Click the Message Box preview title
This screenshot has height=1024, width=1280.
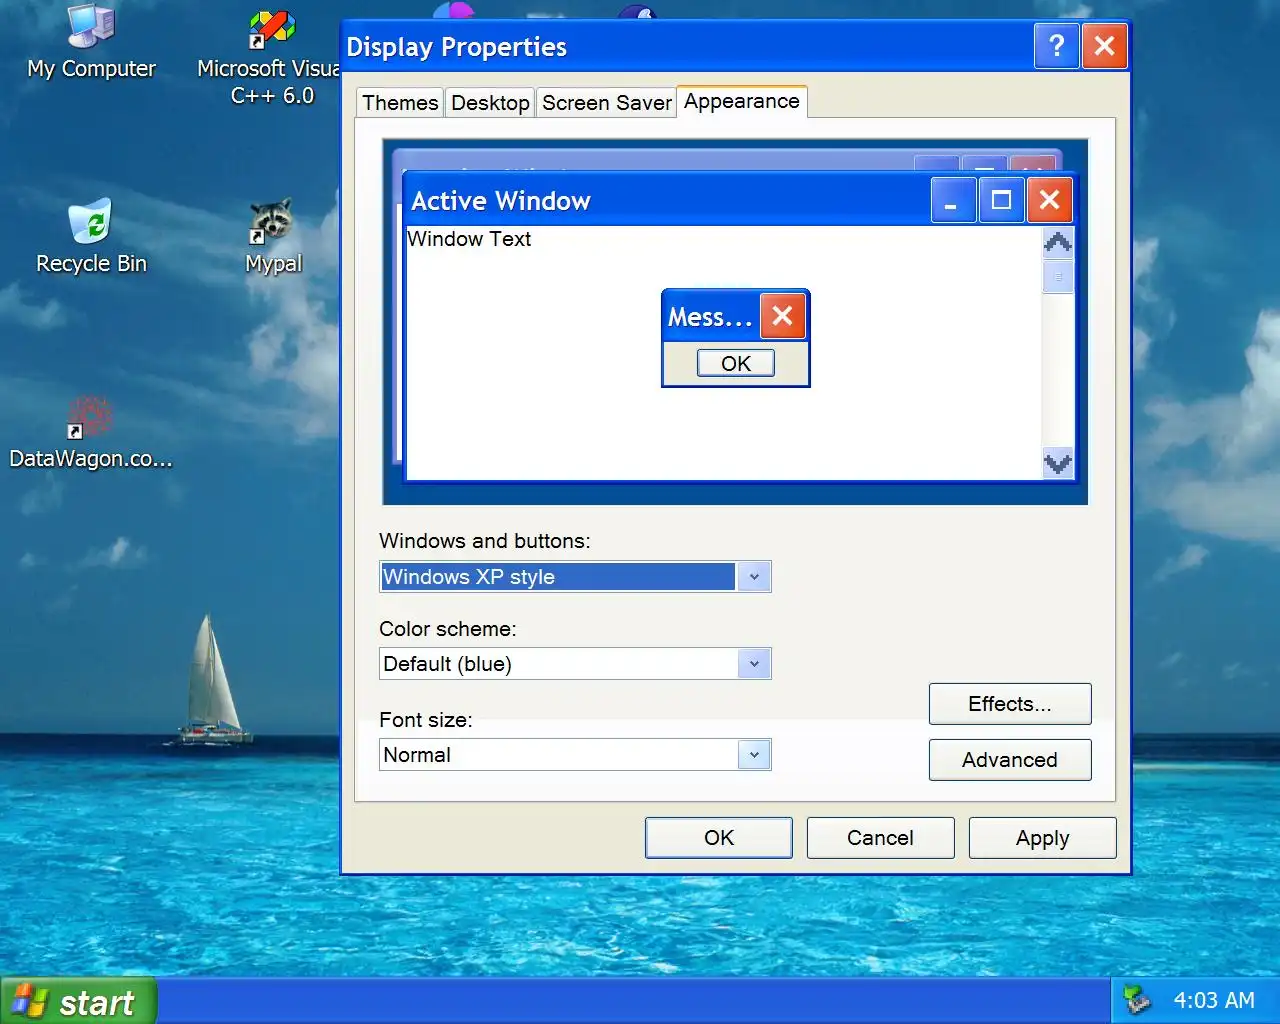(x=710, y=317)
